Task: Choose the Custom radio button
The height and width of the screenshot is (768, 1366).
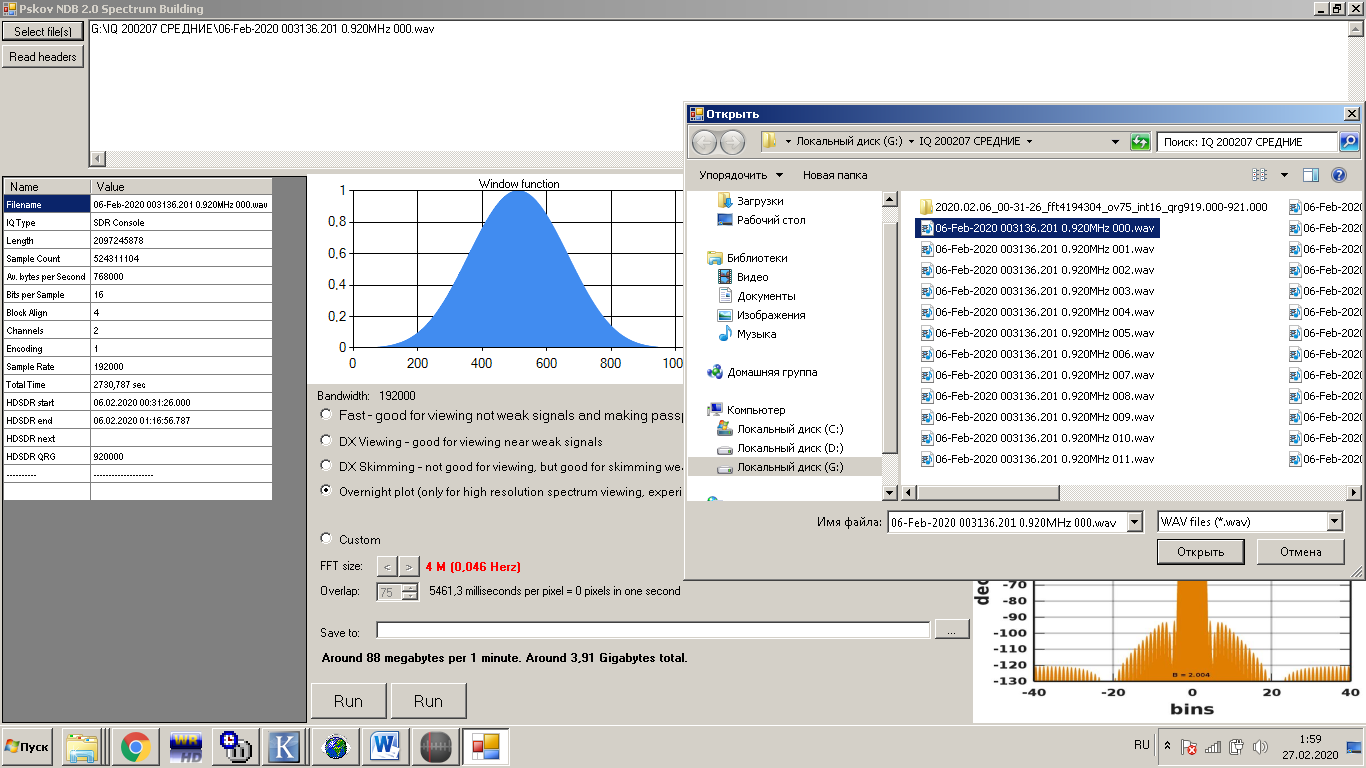Action: 326,539
